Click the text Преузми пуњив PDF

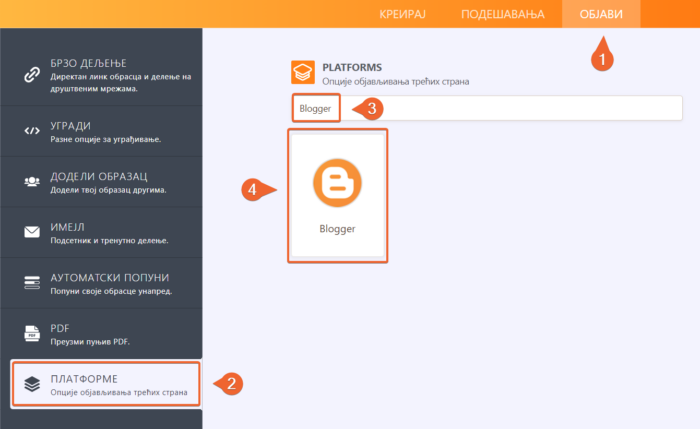(x=90, y=342)
